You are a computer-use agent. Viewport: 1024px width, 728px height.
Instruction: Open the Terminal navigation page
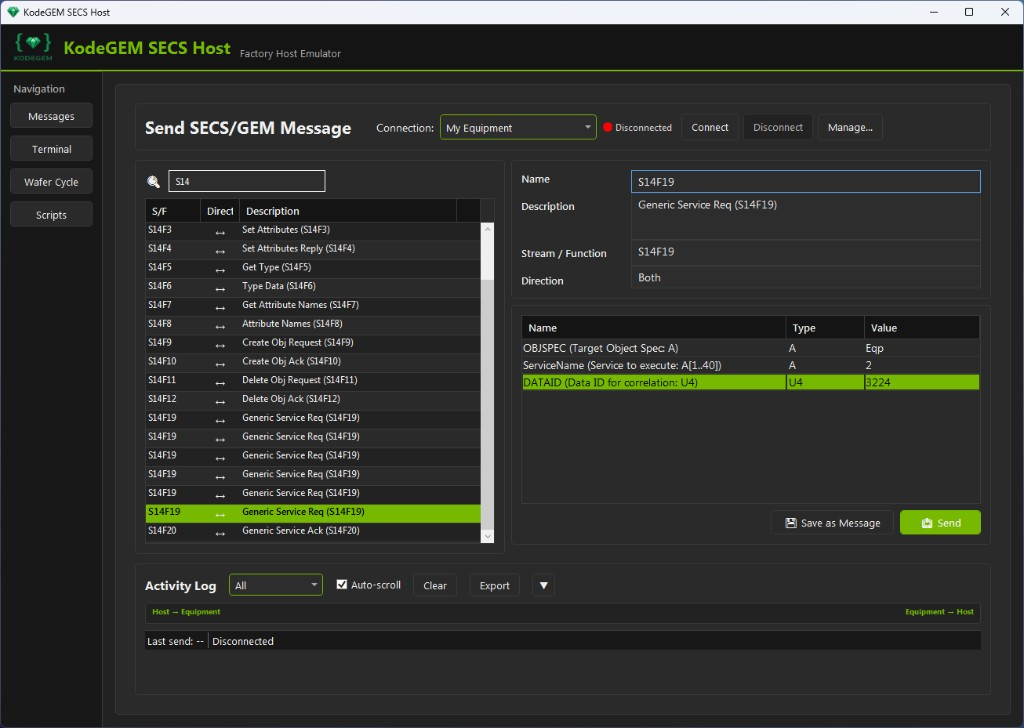click(x=51, y=149)
